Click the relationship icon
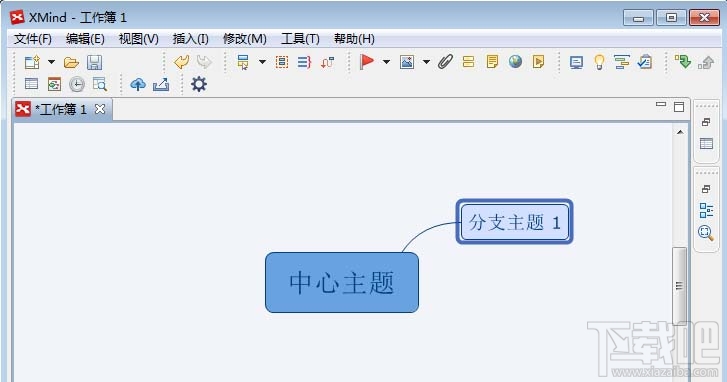Image resolution: width=727 pixels, height=382 pixels. pos(327,62)
